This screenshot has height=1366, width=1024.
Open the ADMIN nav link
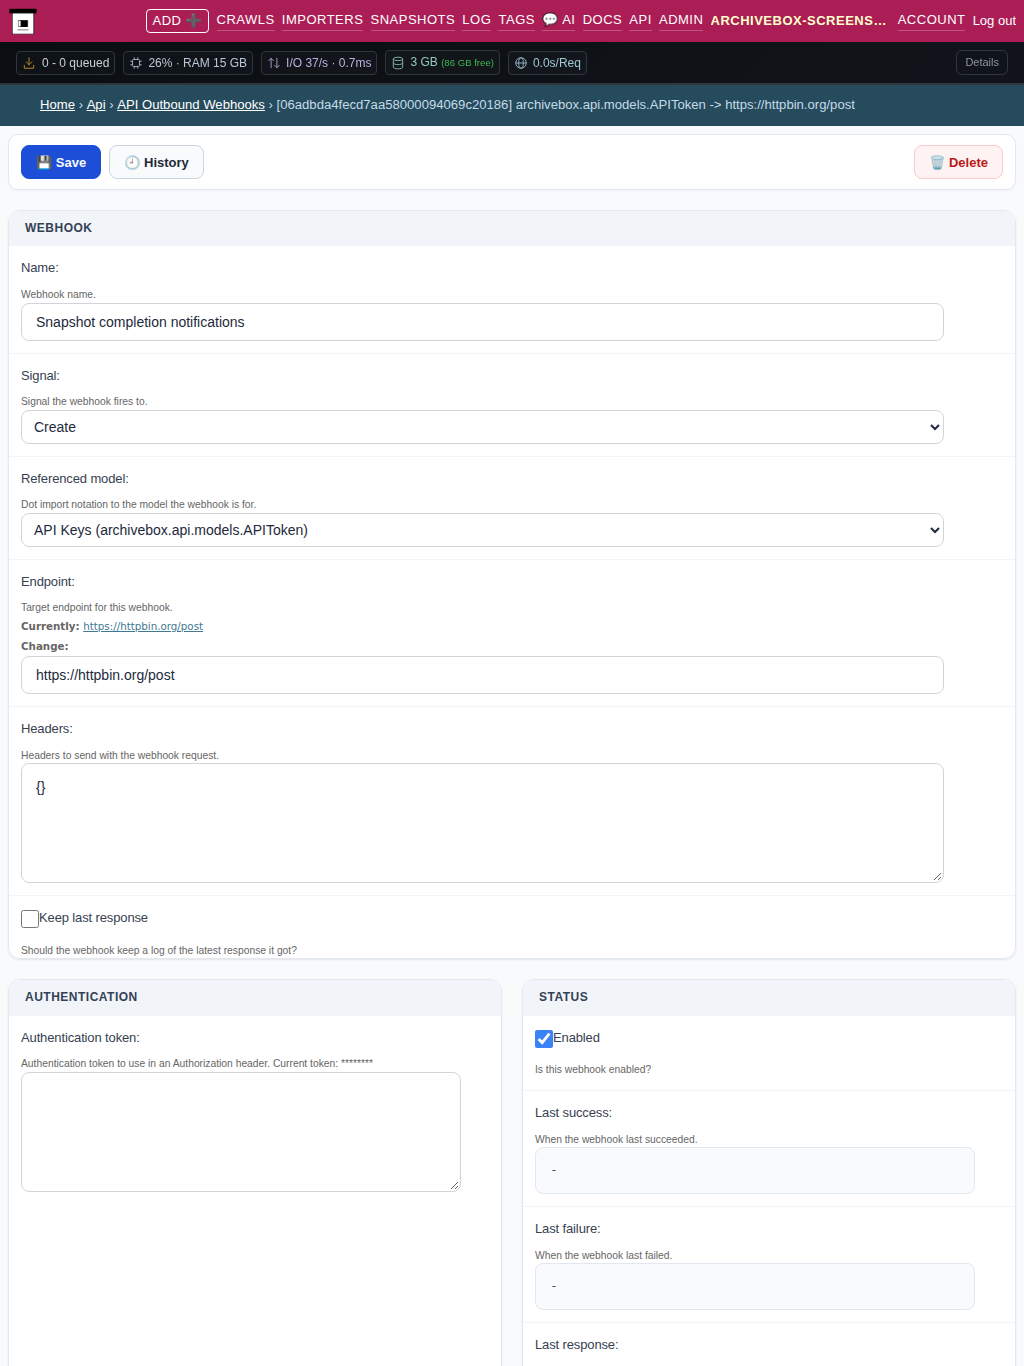pyautogui.click(x=680, y=20)
